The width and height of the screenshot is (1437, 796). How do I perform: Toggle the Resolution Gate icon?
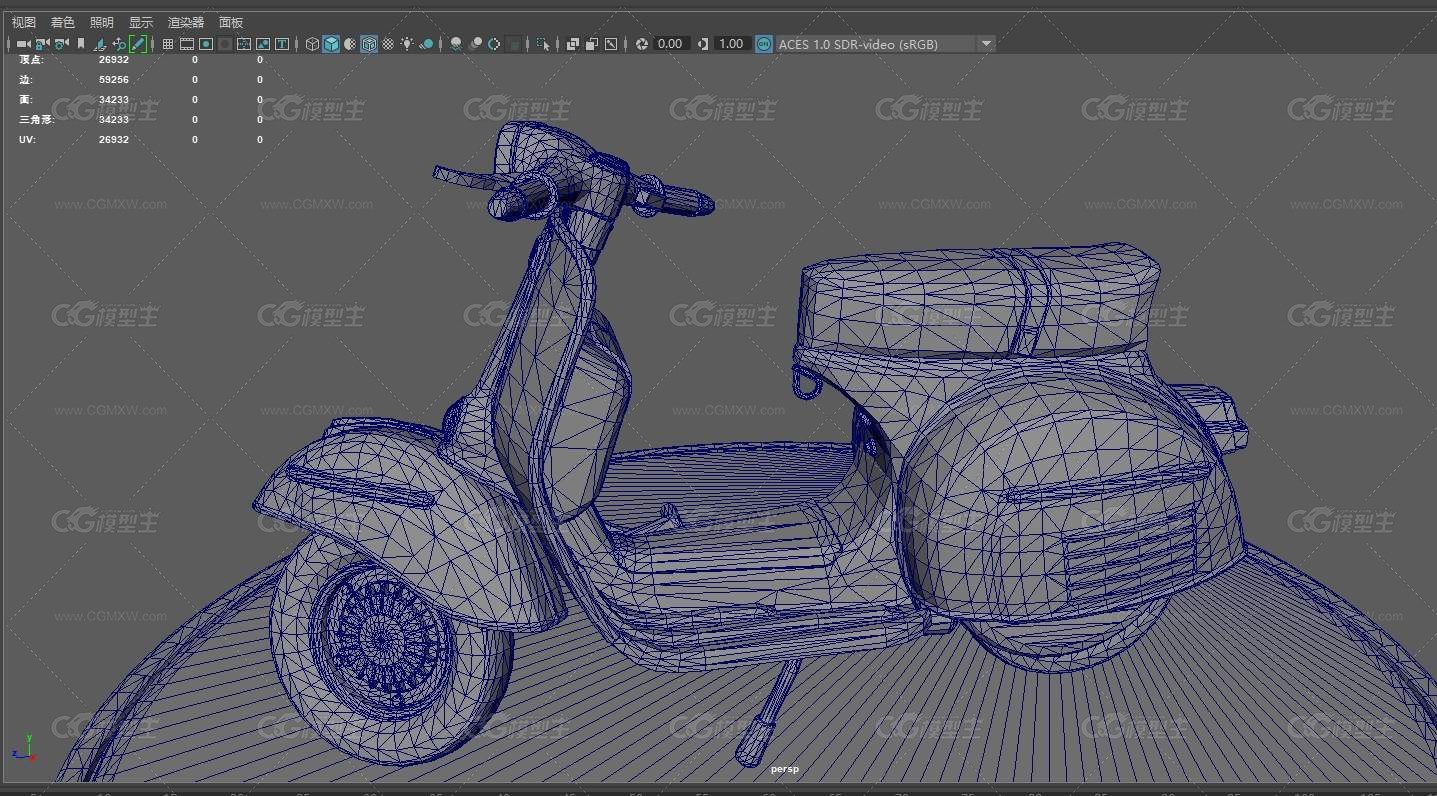pos(206,44)
